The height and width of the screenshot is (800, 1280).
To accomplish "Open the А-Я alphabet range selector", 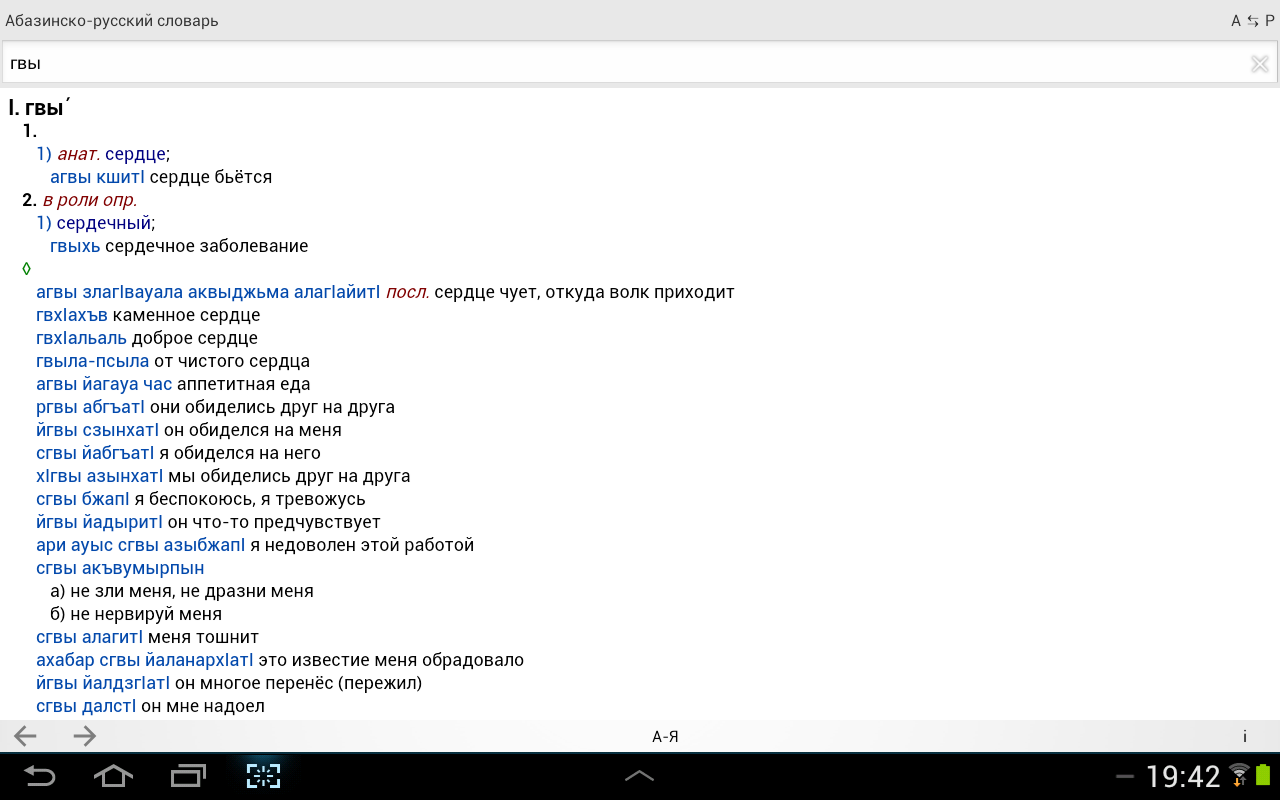I will (665, 737).
